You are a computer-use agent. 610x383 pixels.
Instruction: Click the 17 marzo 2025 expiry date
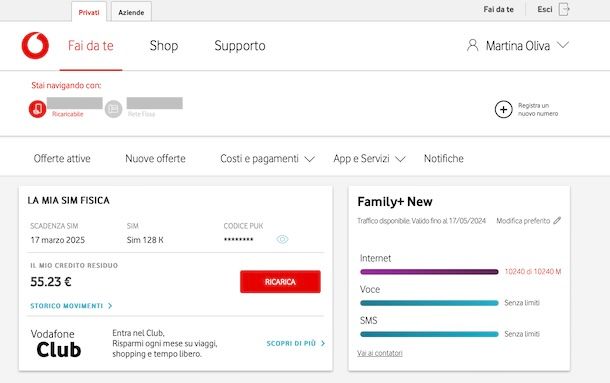click(x=58, y=240)
